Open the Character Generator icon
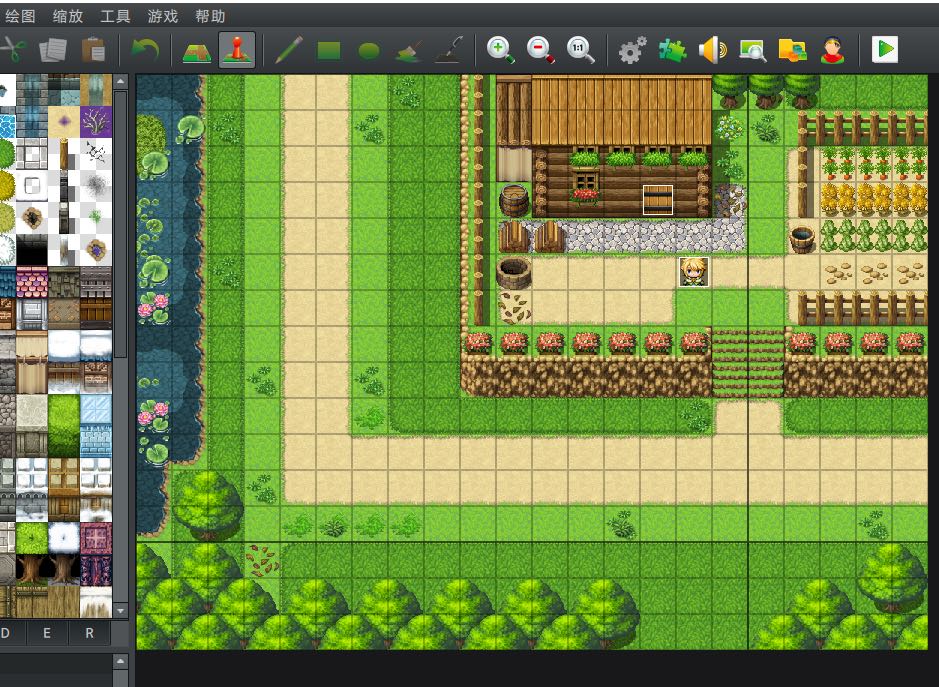Screen dimensions: 939x687 tap(833, 50)
